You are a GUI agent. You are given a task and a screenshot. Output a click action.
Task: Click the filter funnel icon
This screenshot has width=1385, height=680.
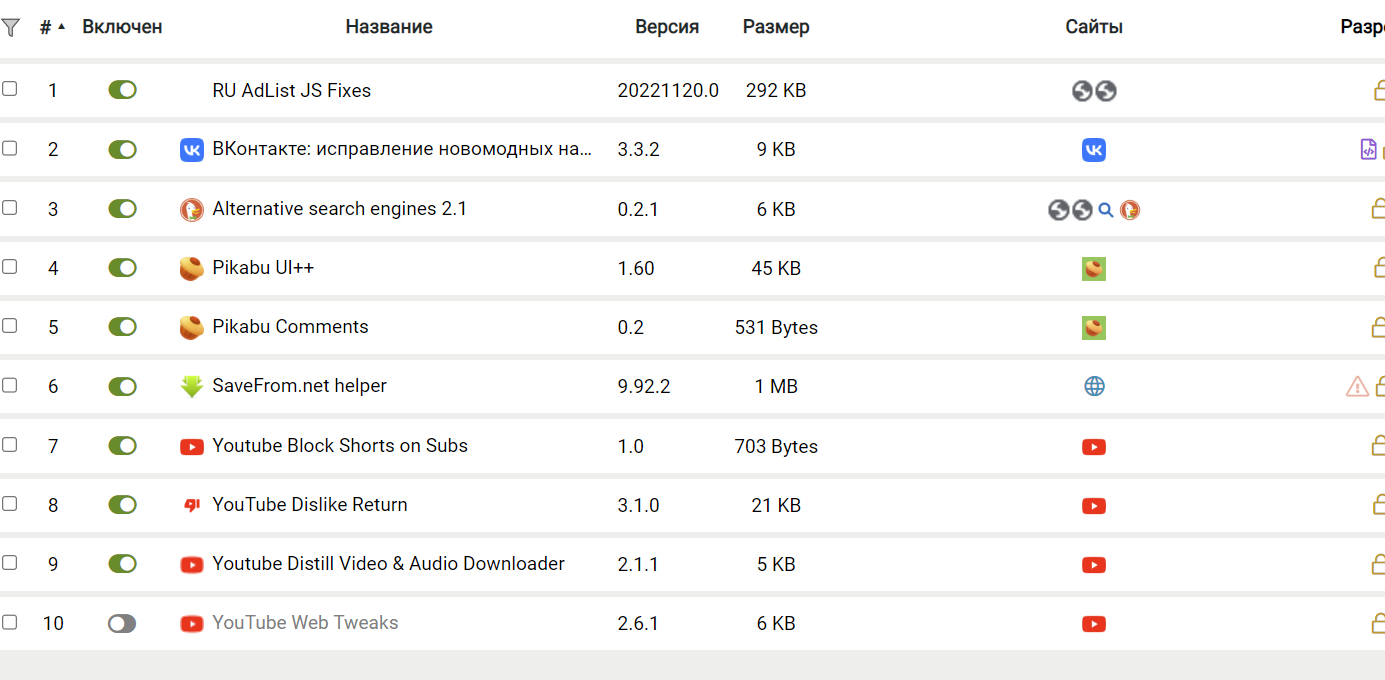coord(11,27)
